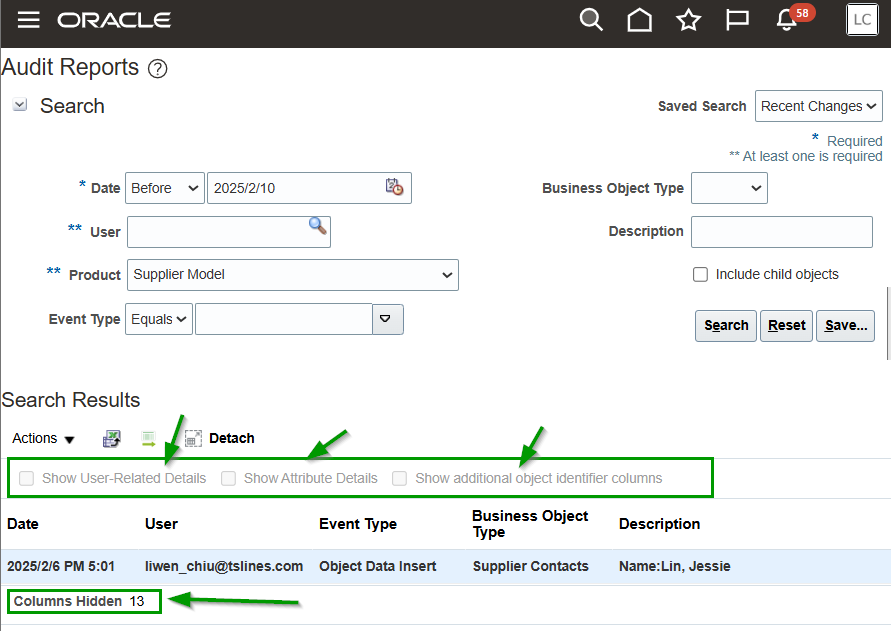Export results to Excel icon

(111, 438)
